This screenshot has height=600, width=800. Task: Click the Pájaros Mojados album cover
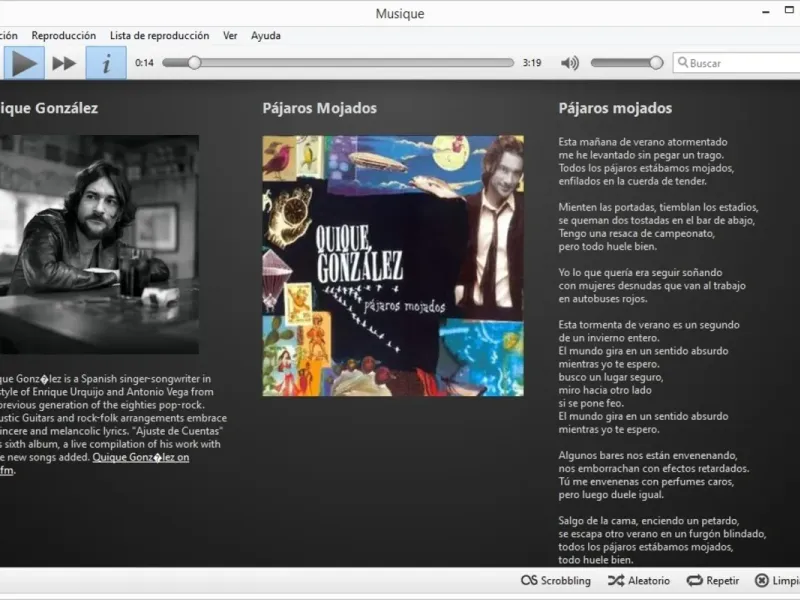tap(393, 266)
